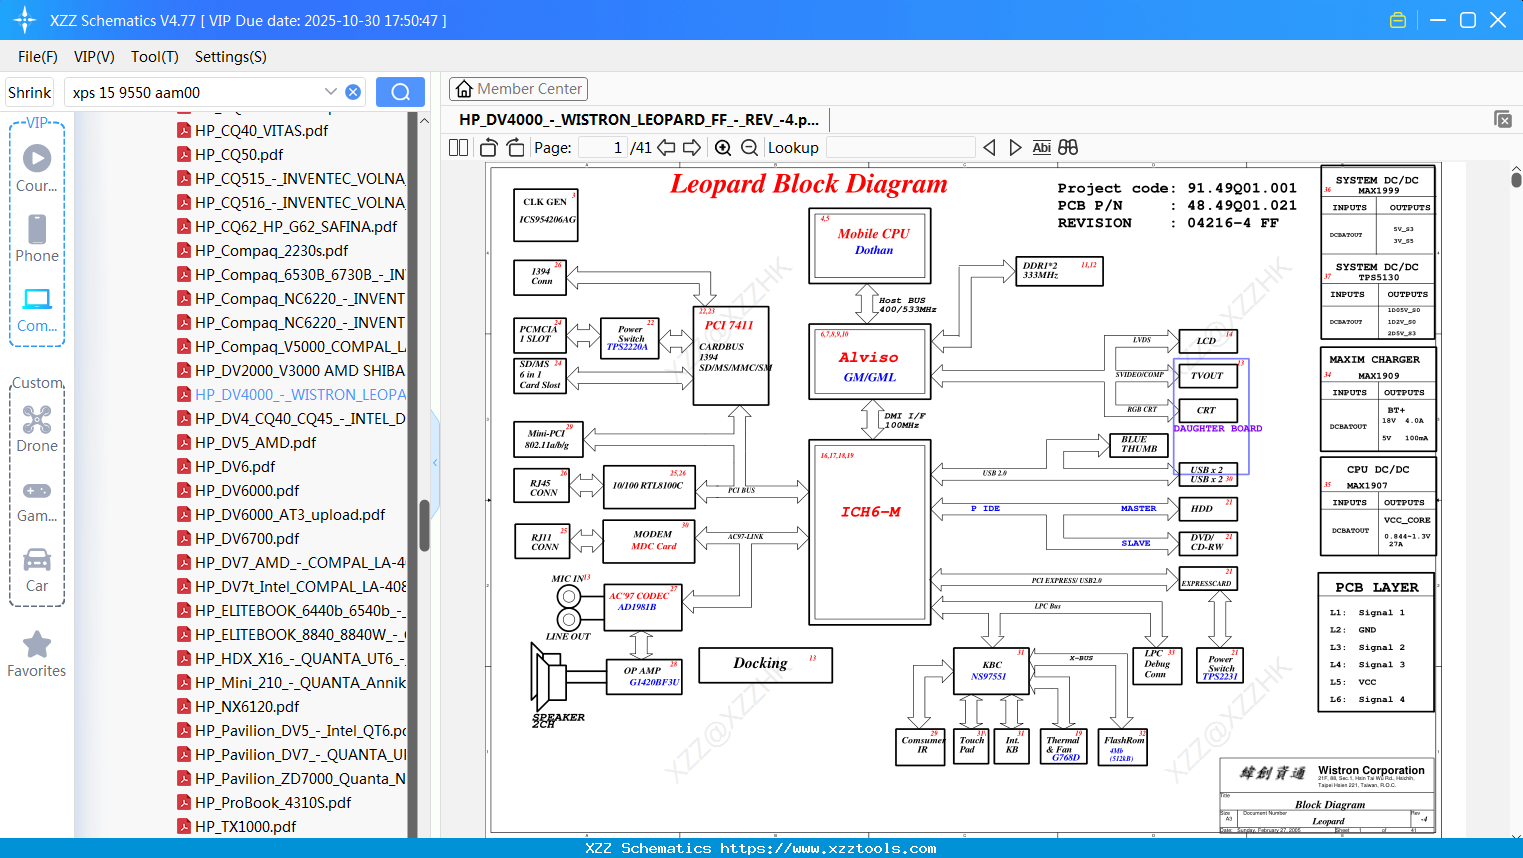Click the document vertical scrollbar thumb

click(1516, 180)
